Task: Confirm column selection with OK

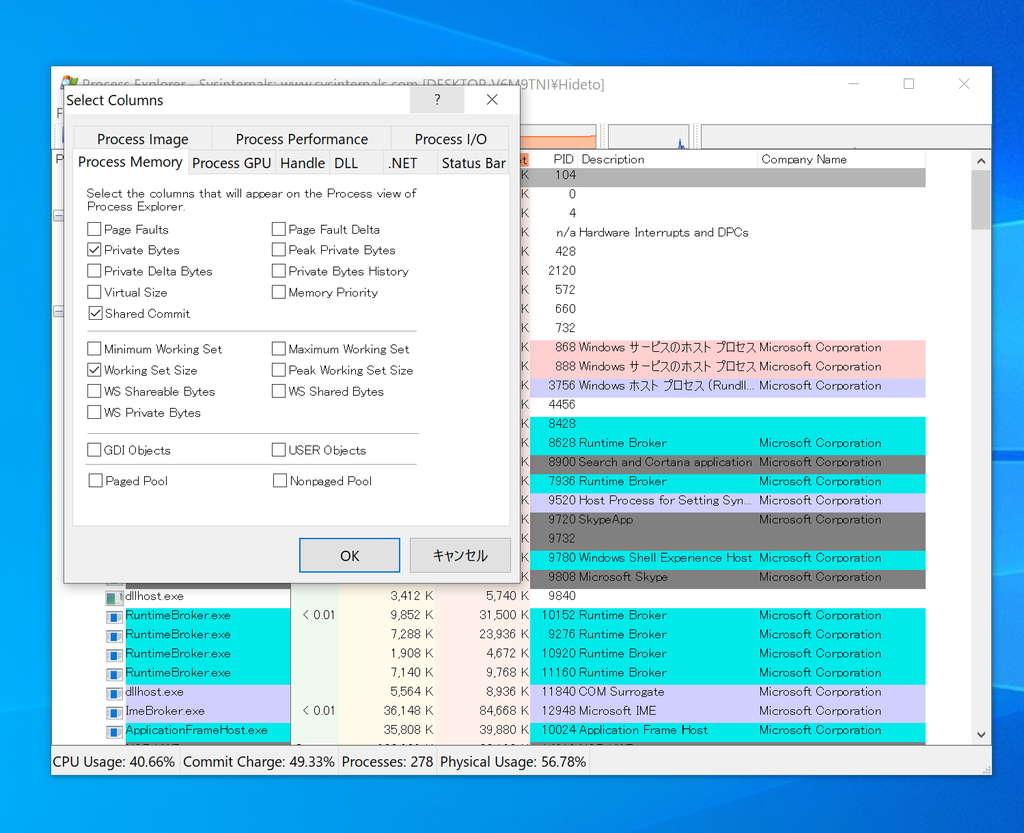Action: [x=349, y=556]
